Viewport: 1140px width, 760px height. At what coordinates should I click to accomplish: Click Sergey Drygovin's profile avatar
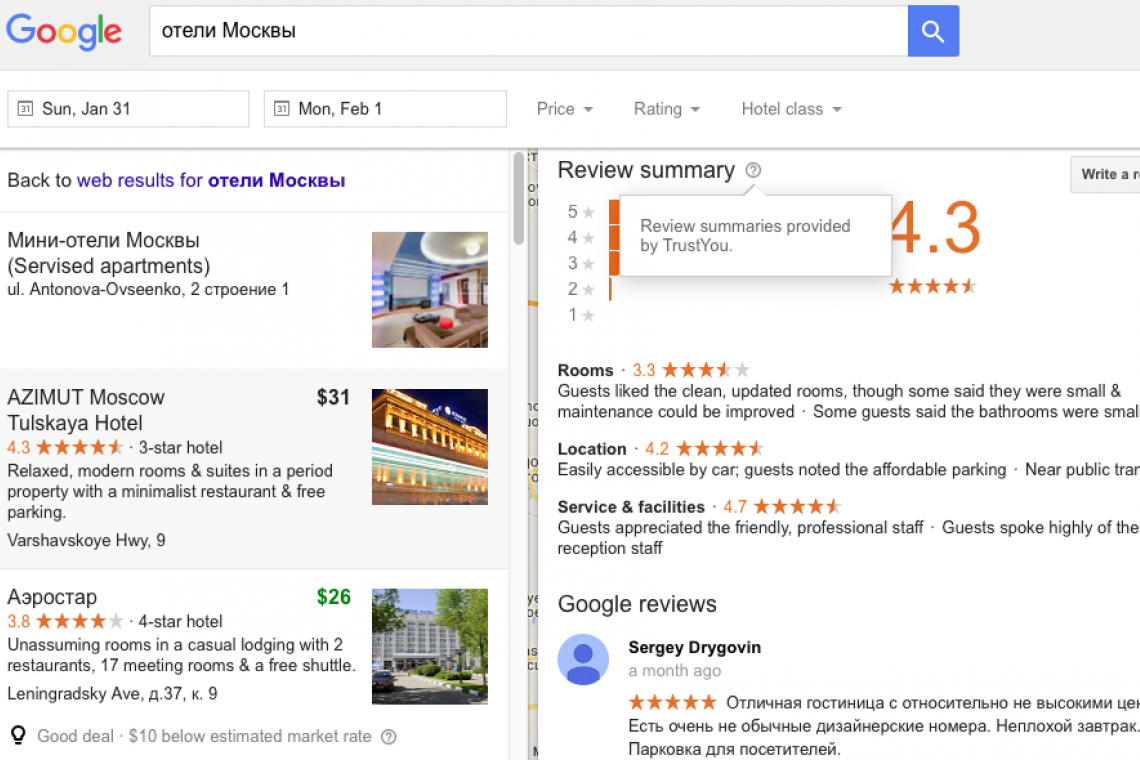[583, 659]
